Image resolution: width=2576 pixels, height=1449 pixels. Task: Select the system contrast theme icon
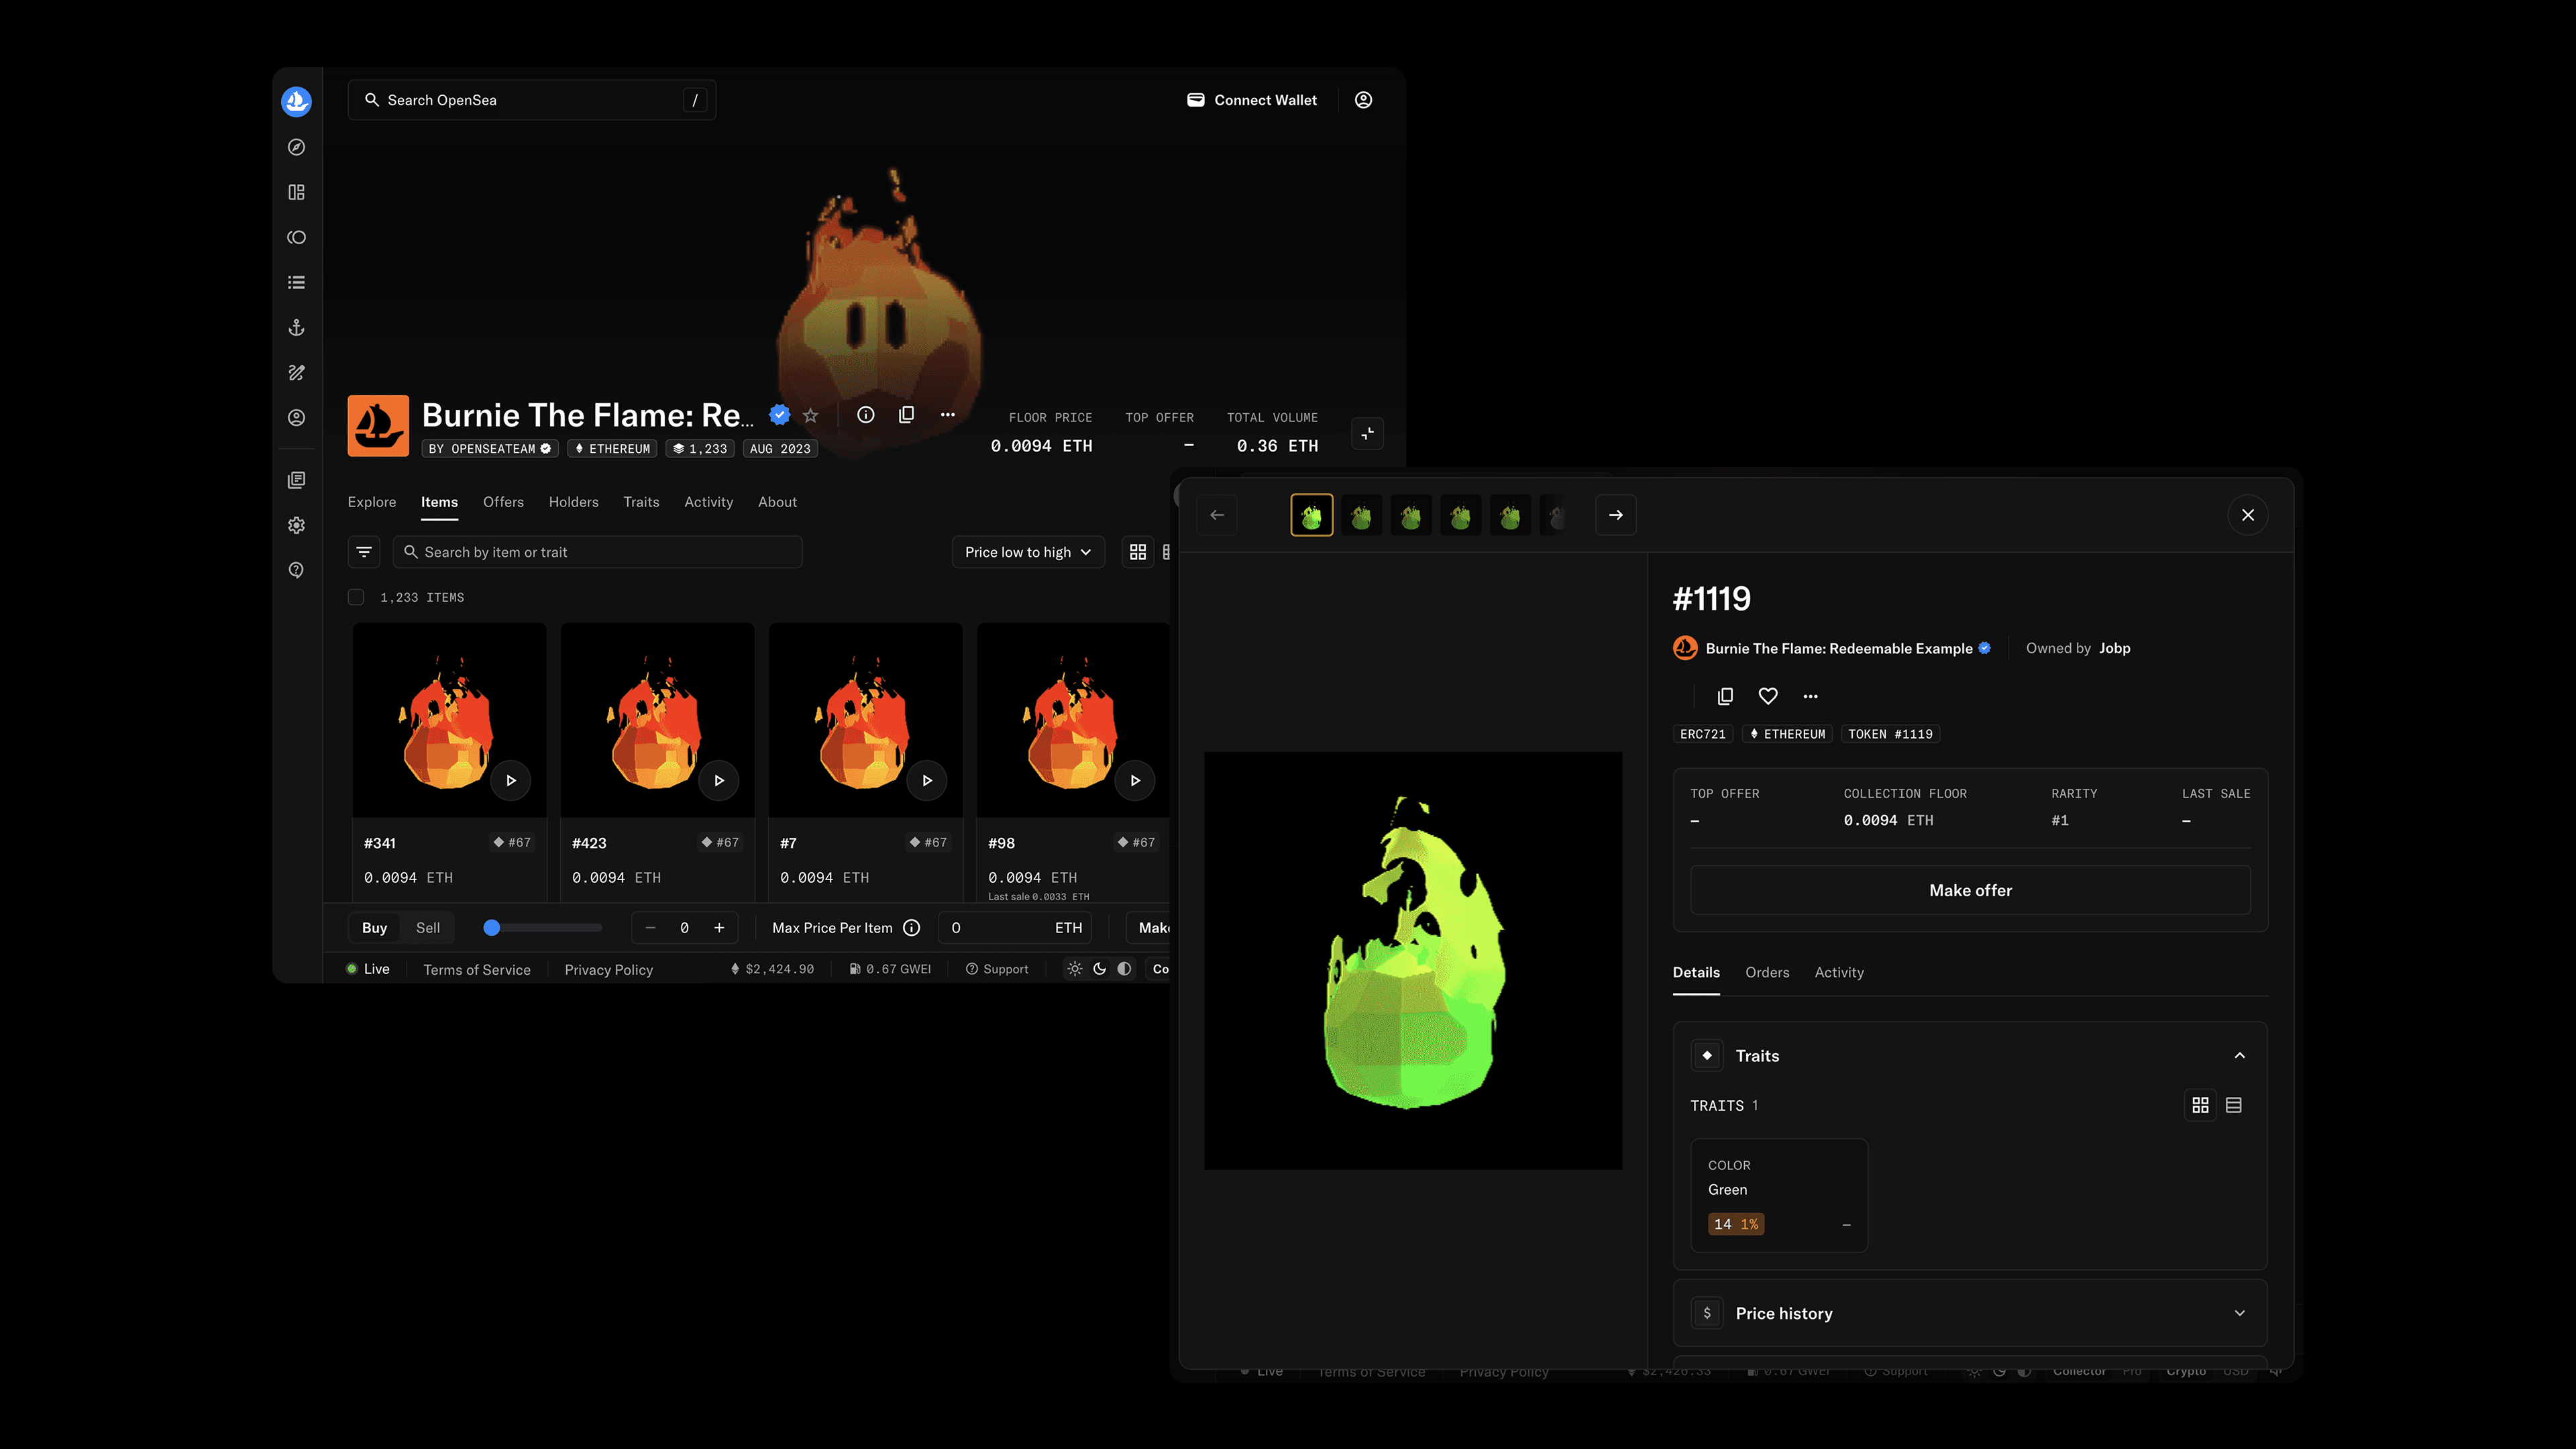(1125, 969)
